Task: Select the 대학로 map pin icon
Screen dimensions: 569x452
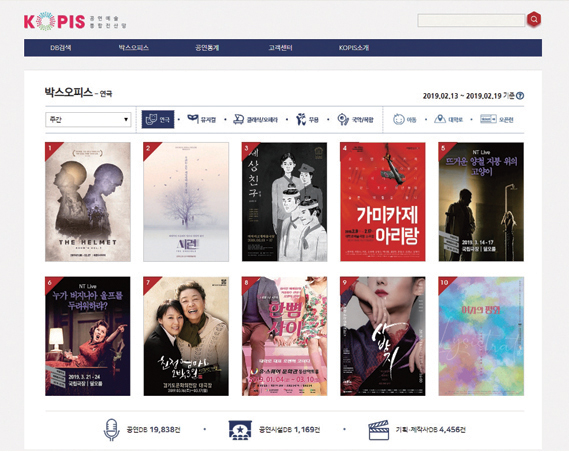Action: (440, 119)
